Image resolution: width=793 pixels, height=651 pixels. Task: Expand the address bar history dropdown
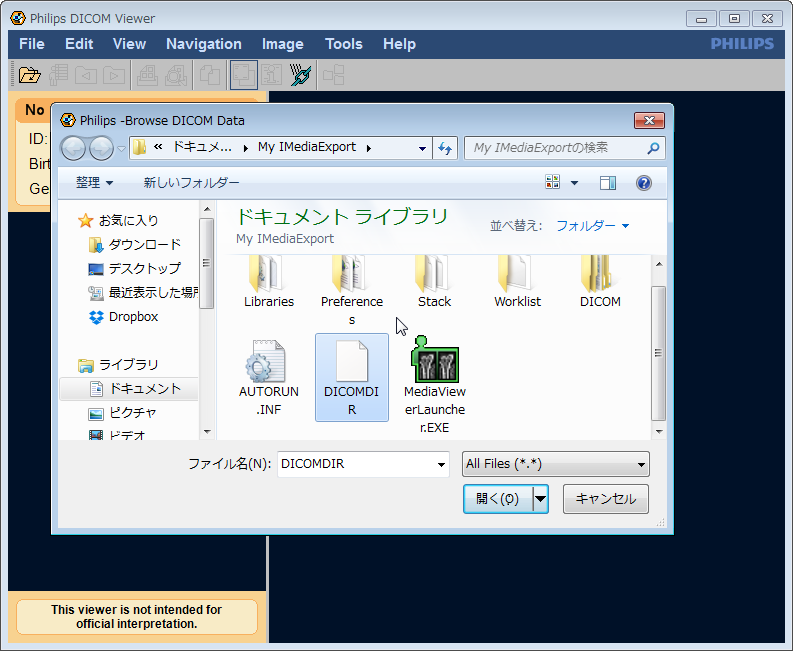[x=422, y=148]
